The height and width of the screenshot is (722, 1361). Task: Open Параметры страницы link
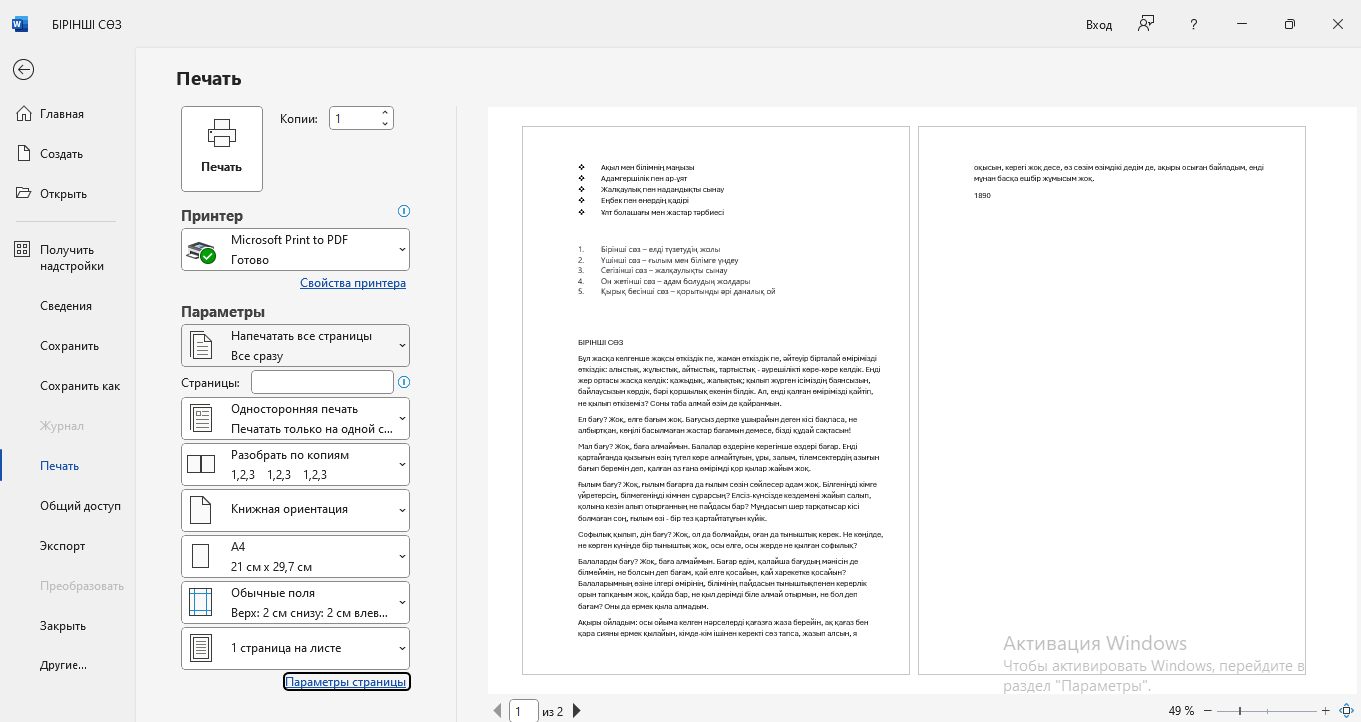[x=346, y=682]
